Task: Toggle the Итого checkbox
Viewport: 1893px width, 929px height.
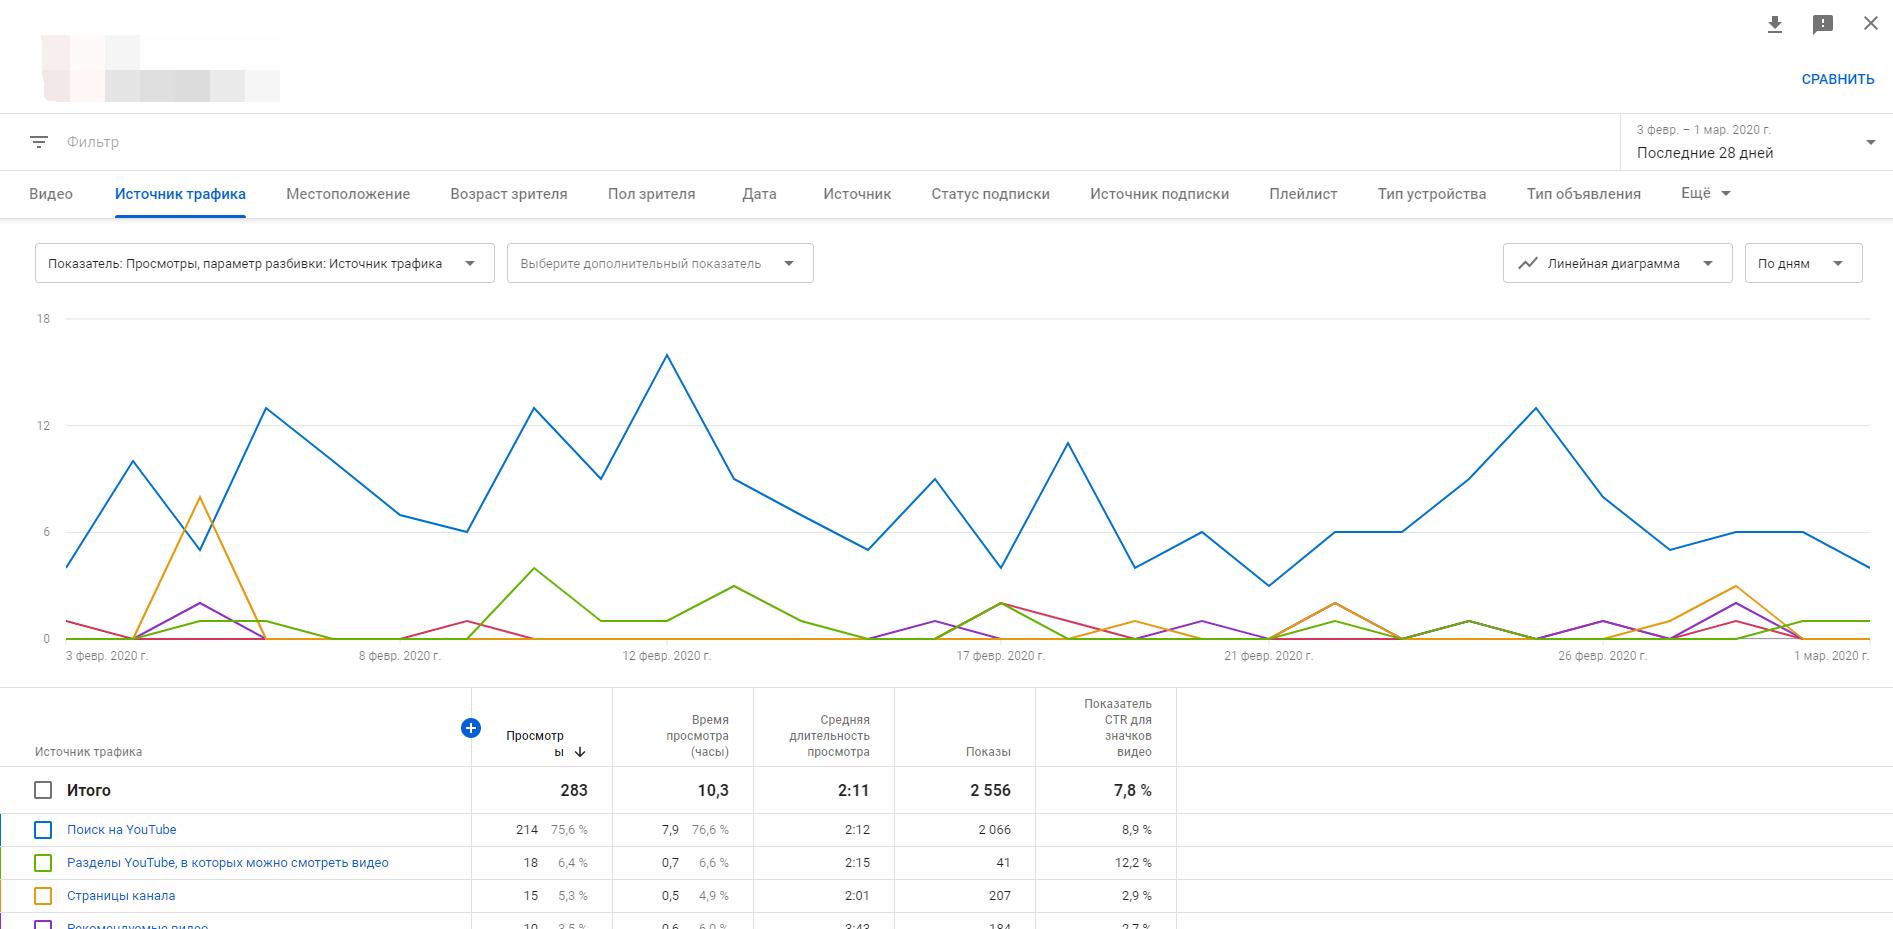Action: 43,790
